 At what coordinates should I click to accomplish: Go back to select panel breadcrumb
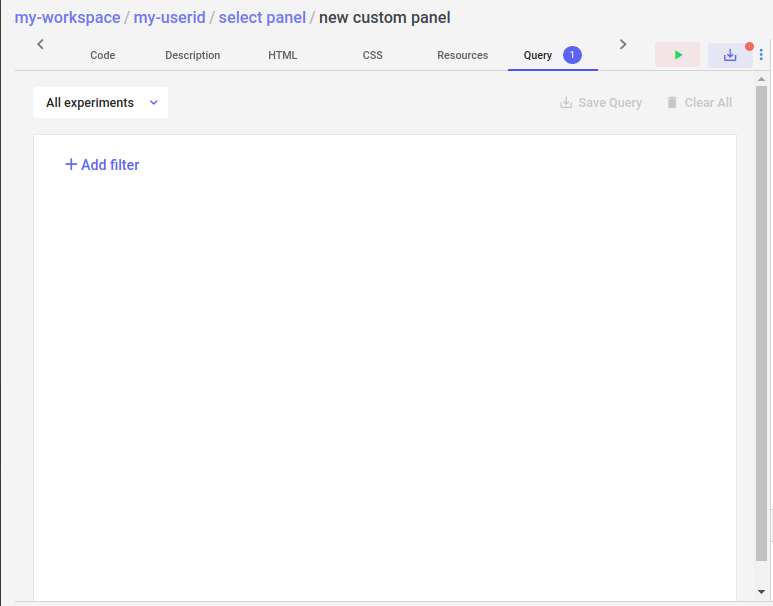[x=262, y=18]
